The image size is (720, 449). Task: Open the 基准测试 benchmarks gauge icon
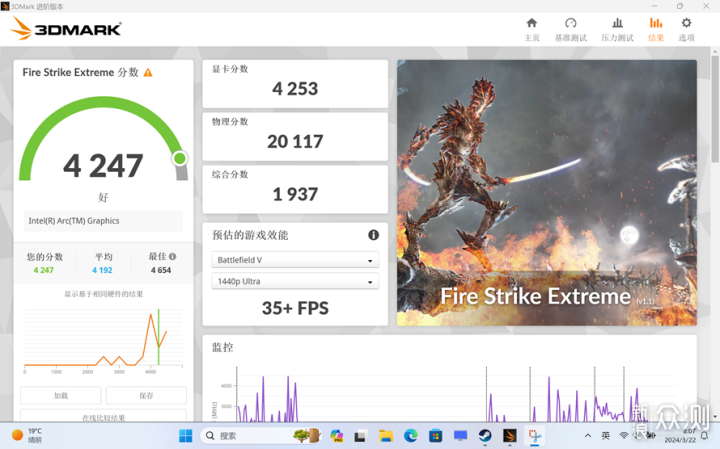pos(571,23)
